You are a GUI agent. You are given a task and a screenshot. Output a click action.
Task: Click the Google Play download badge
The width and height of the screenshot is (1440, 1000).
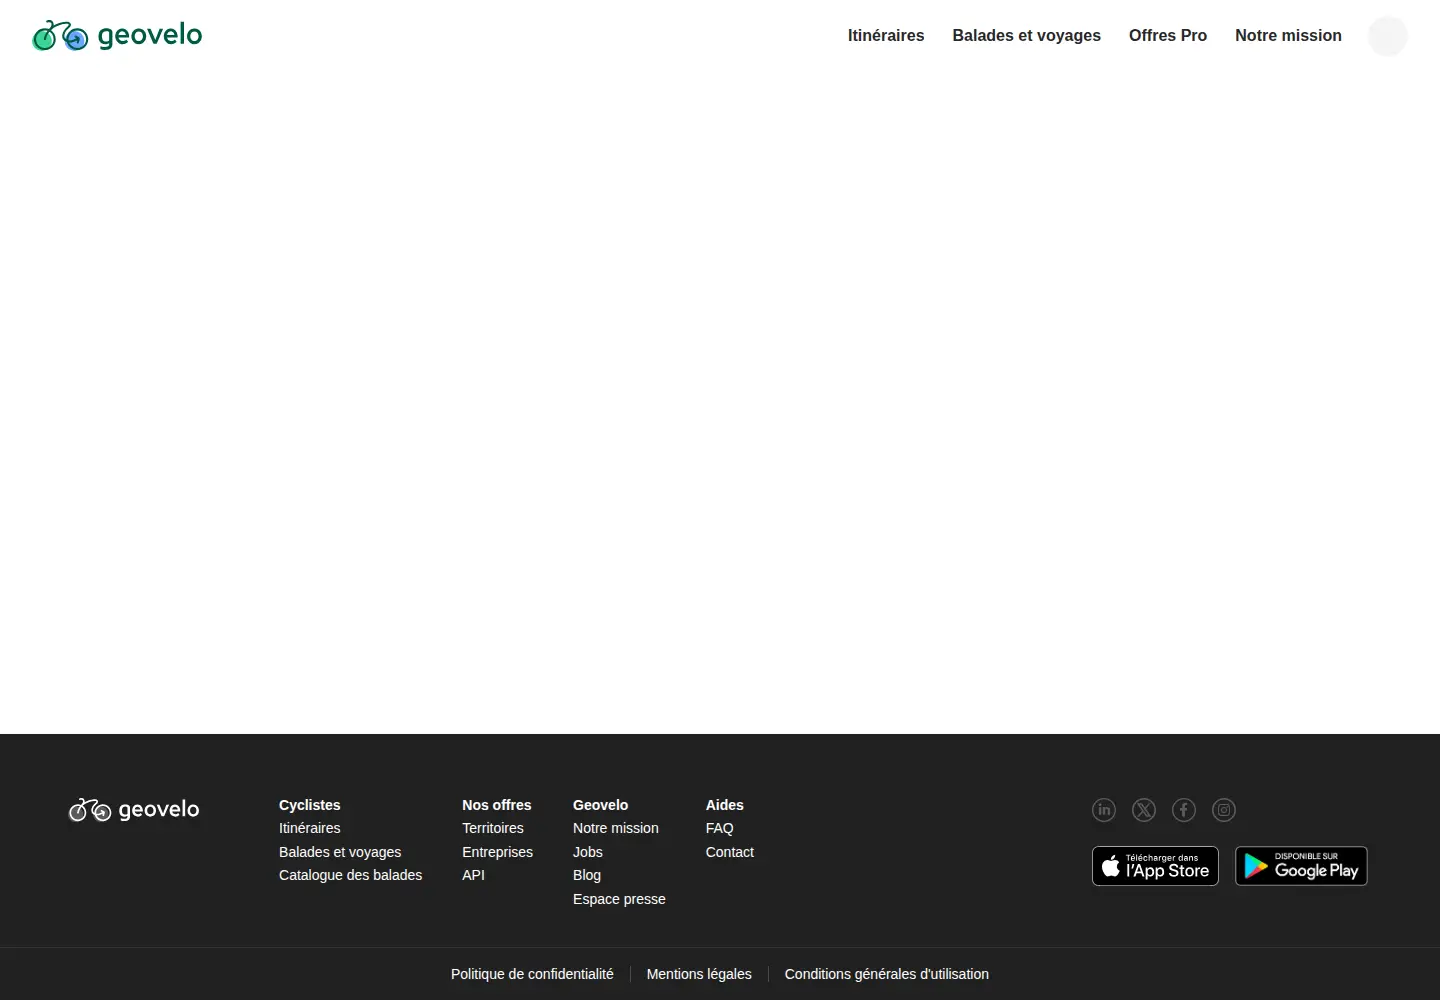pos(1301,866)
